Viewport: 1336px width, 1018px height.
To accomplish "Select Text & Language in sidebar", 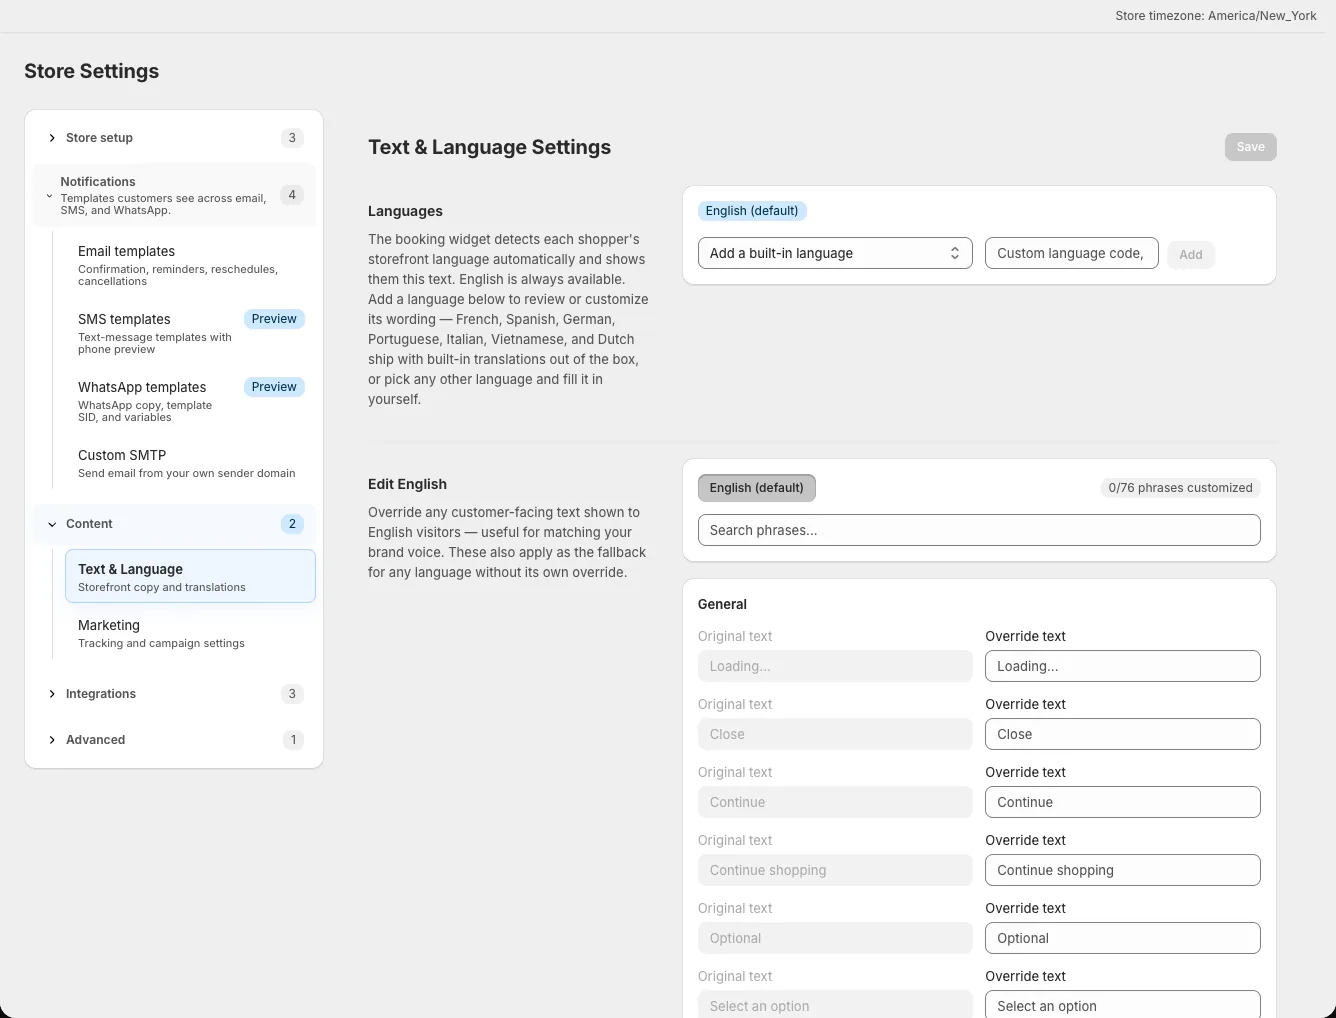I will point(190,576).
